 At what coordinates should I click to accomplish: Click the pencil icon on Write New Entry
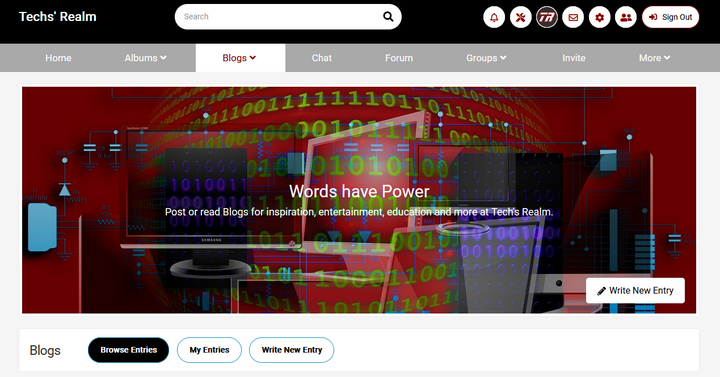pos(601,291)
